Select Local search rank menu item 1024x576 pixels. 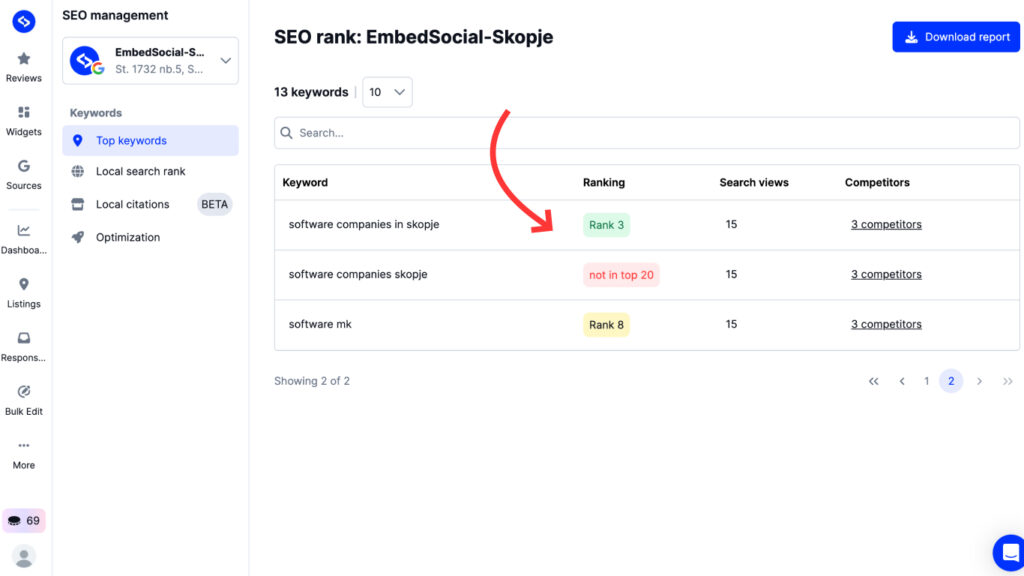[140, 171]
